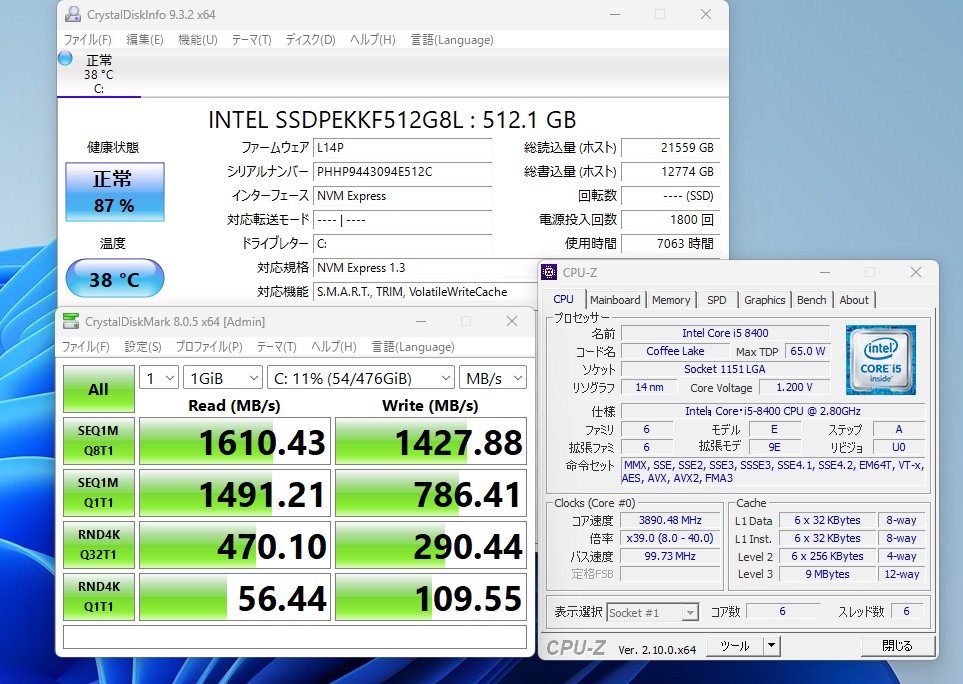Click the S.M.A.R.T., TRIM features field

pyautogui.click(x=425, y=292)
